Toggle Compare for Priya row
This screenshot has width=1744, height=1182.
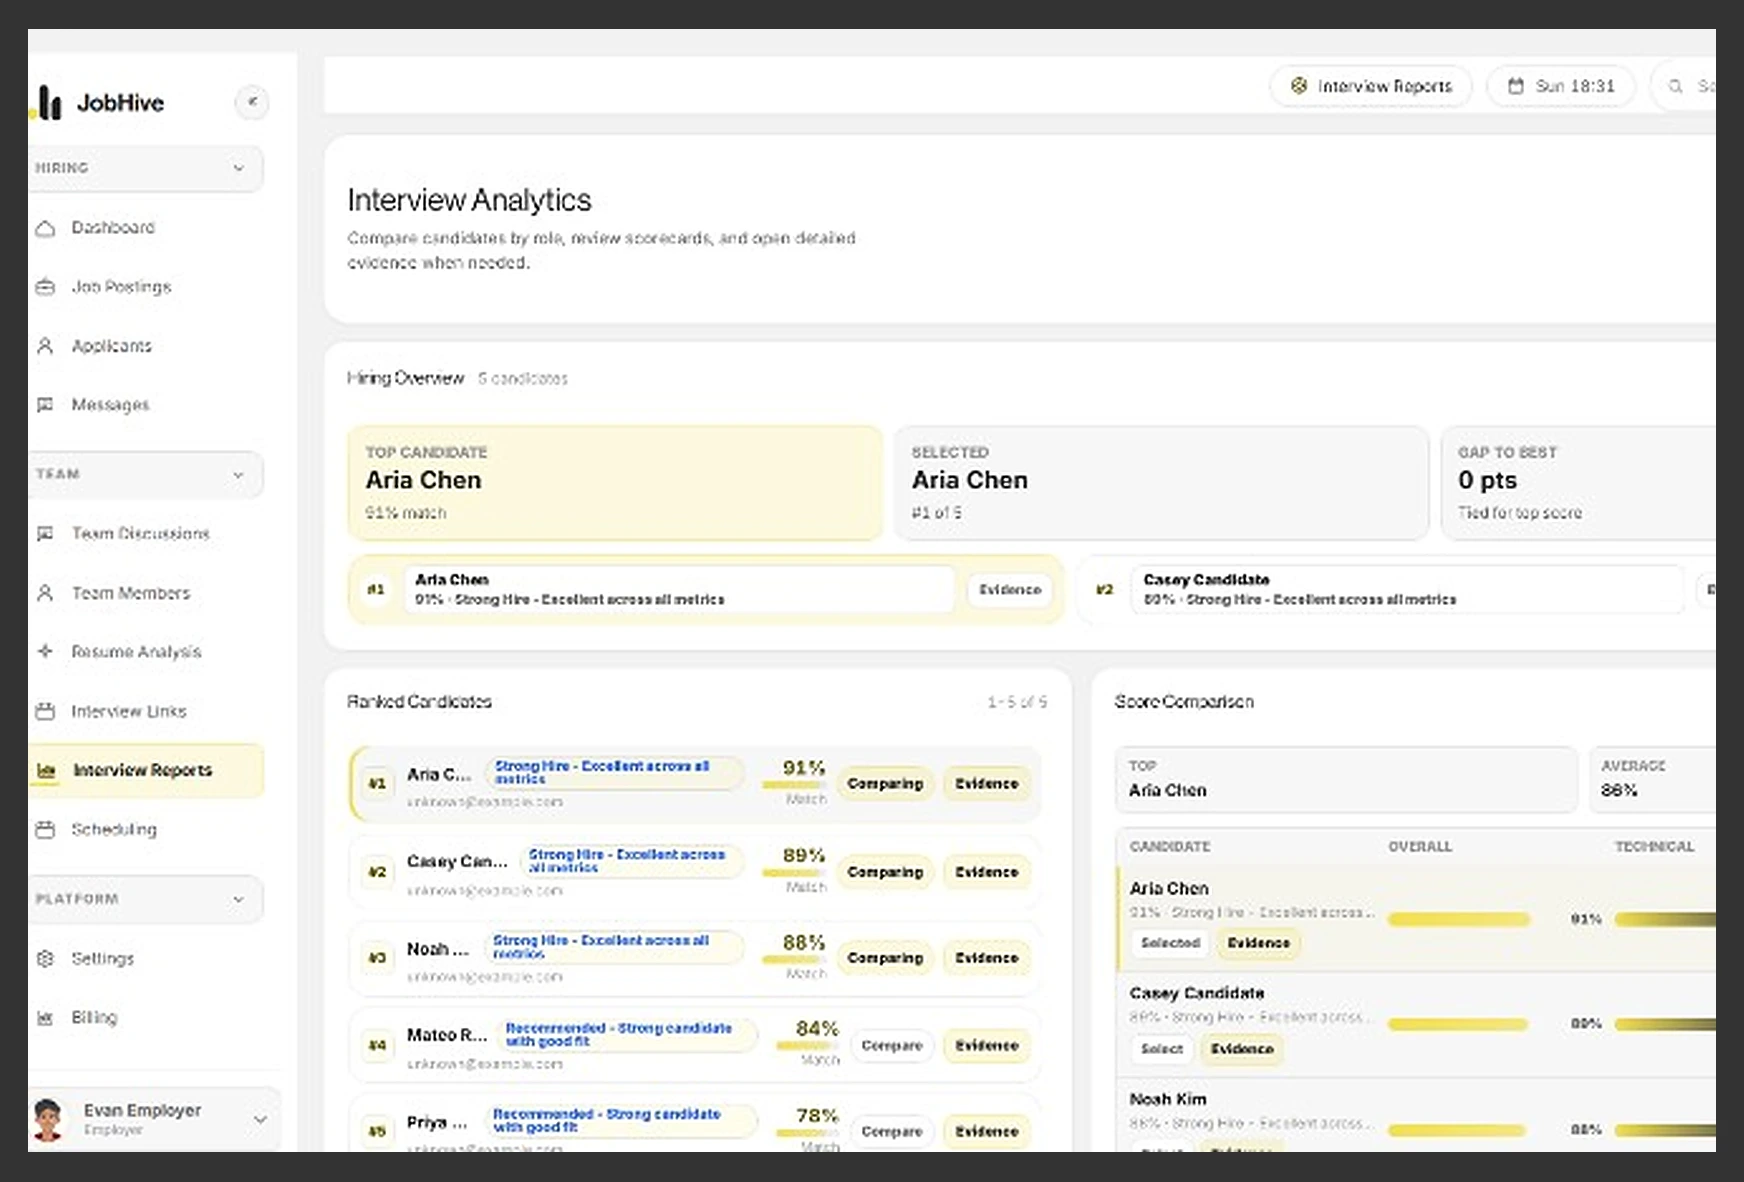[892, 1132]
